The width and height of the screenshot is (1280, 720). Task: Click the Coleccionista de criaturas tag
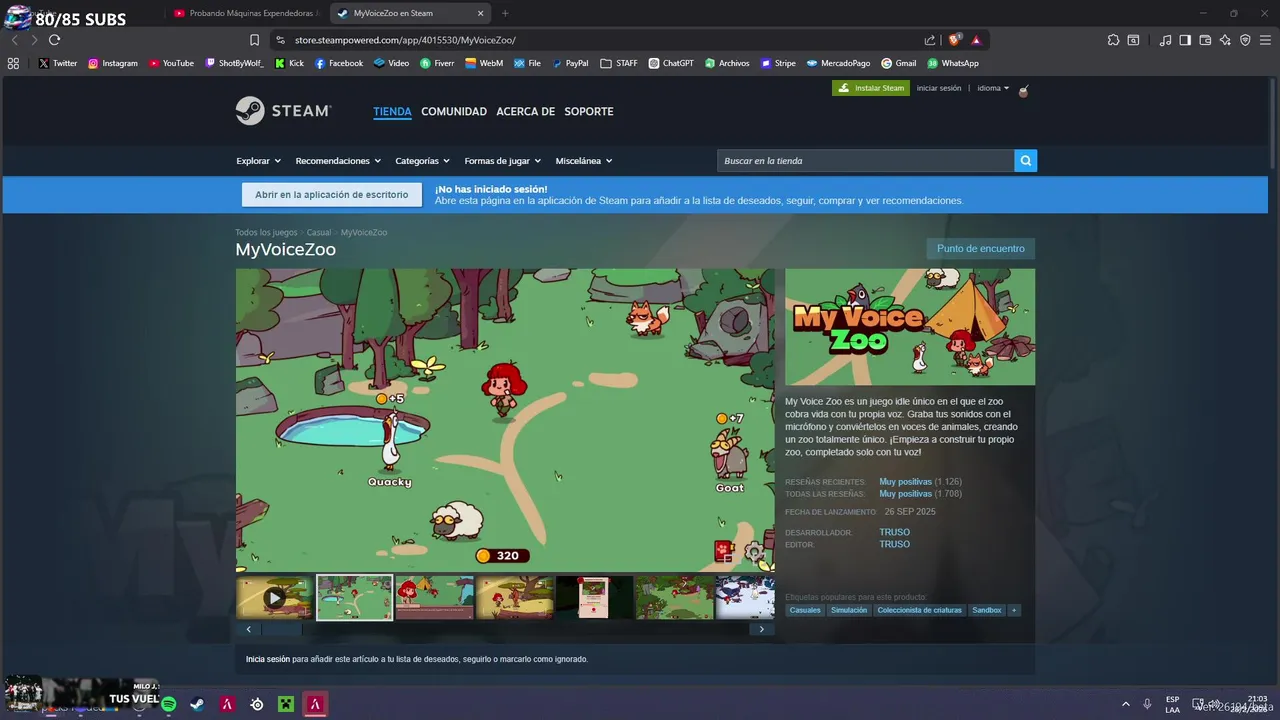[x=920, y=610]
